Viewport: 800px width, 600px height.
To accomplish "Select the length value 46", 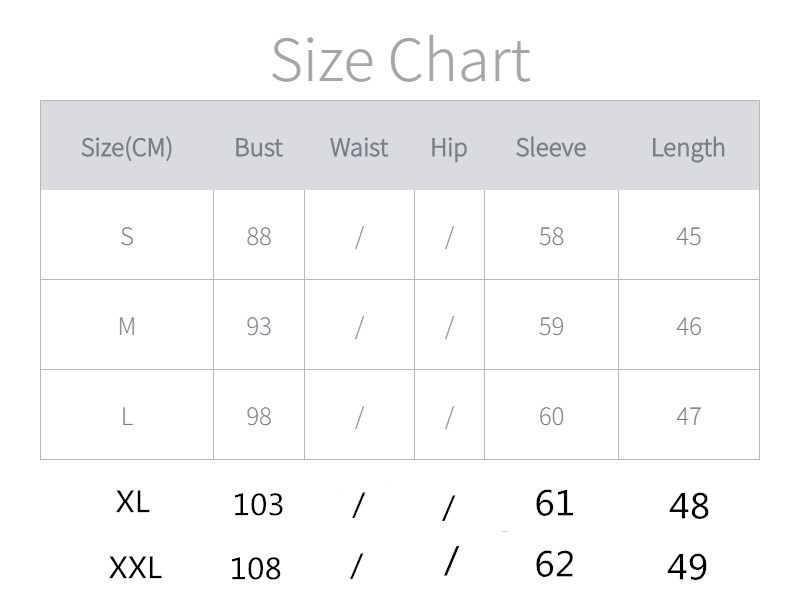I will coord(688,326).
